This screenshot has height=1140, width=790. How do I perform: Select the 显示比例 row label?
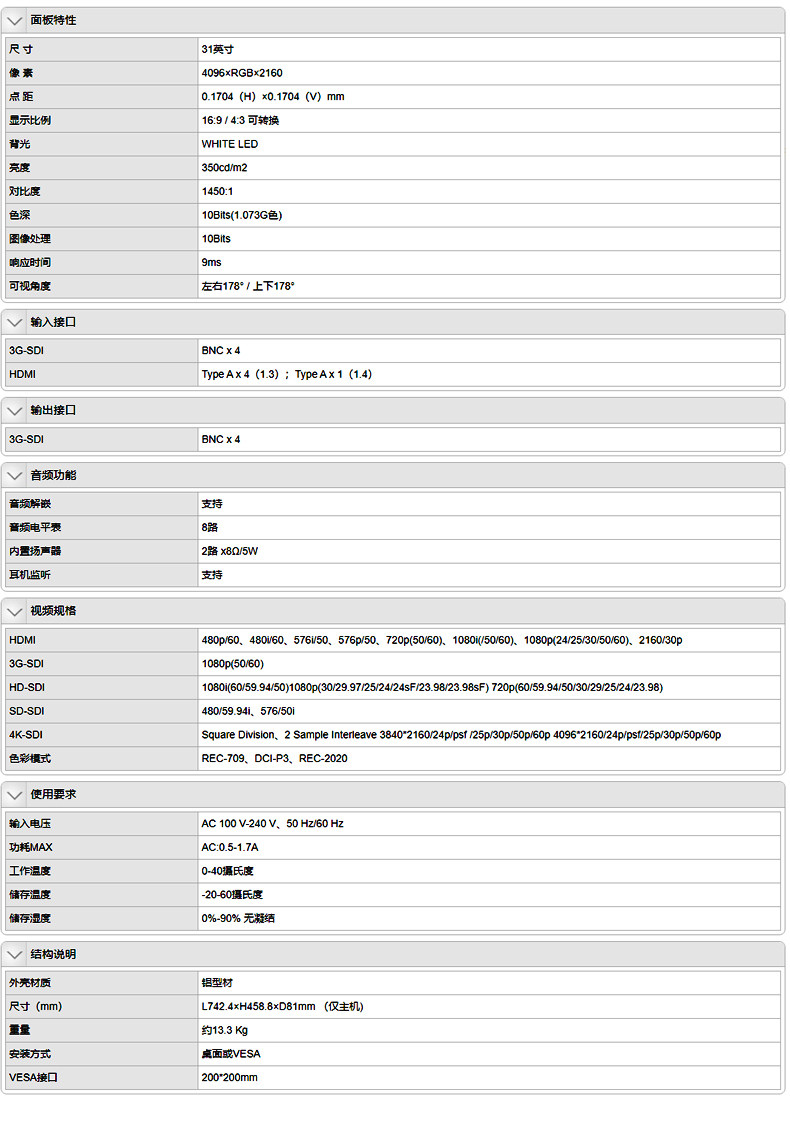[x=30, y=120]
